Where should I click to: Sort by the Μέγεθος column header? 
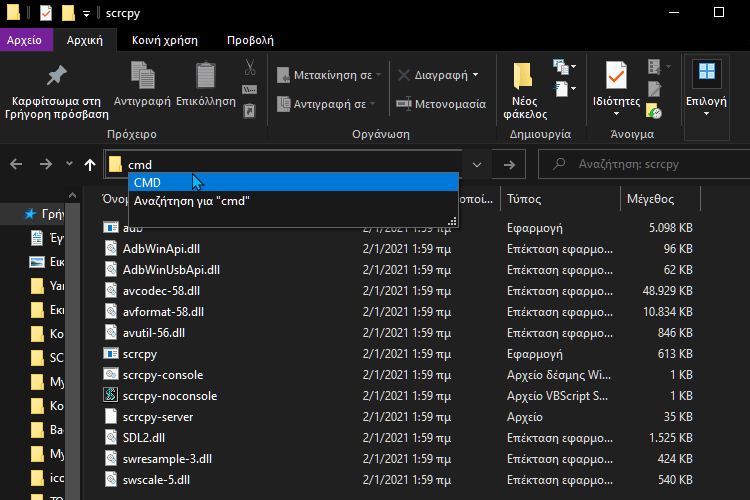pos(660,199)
